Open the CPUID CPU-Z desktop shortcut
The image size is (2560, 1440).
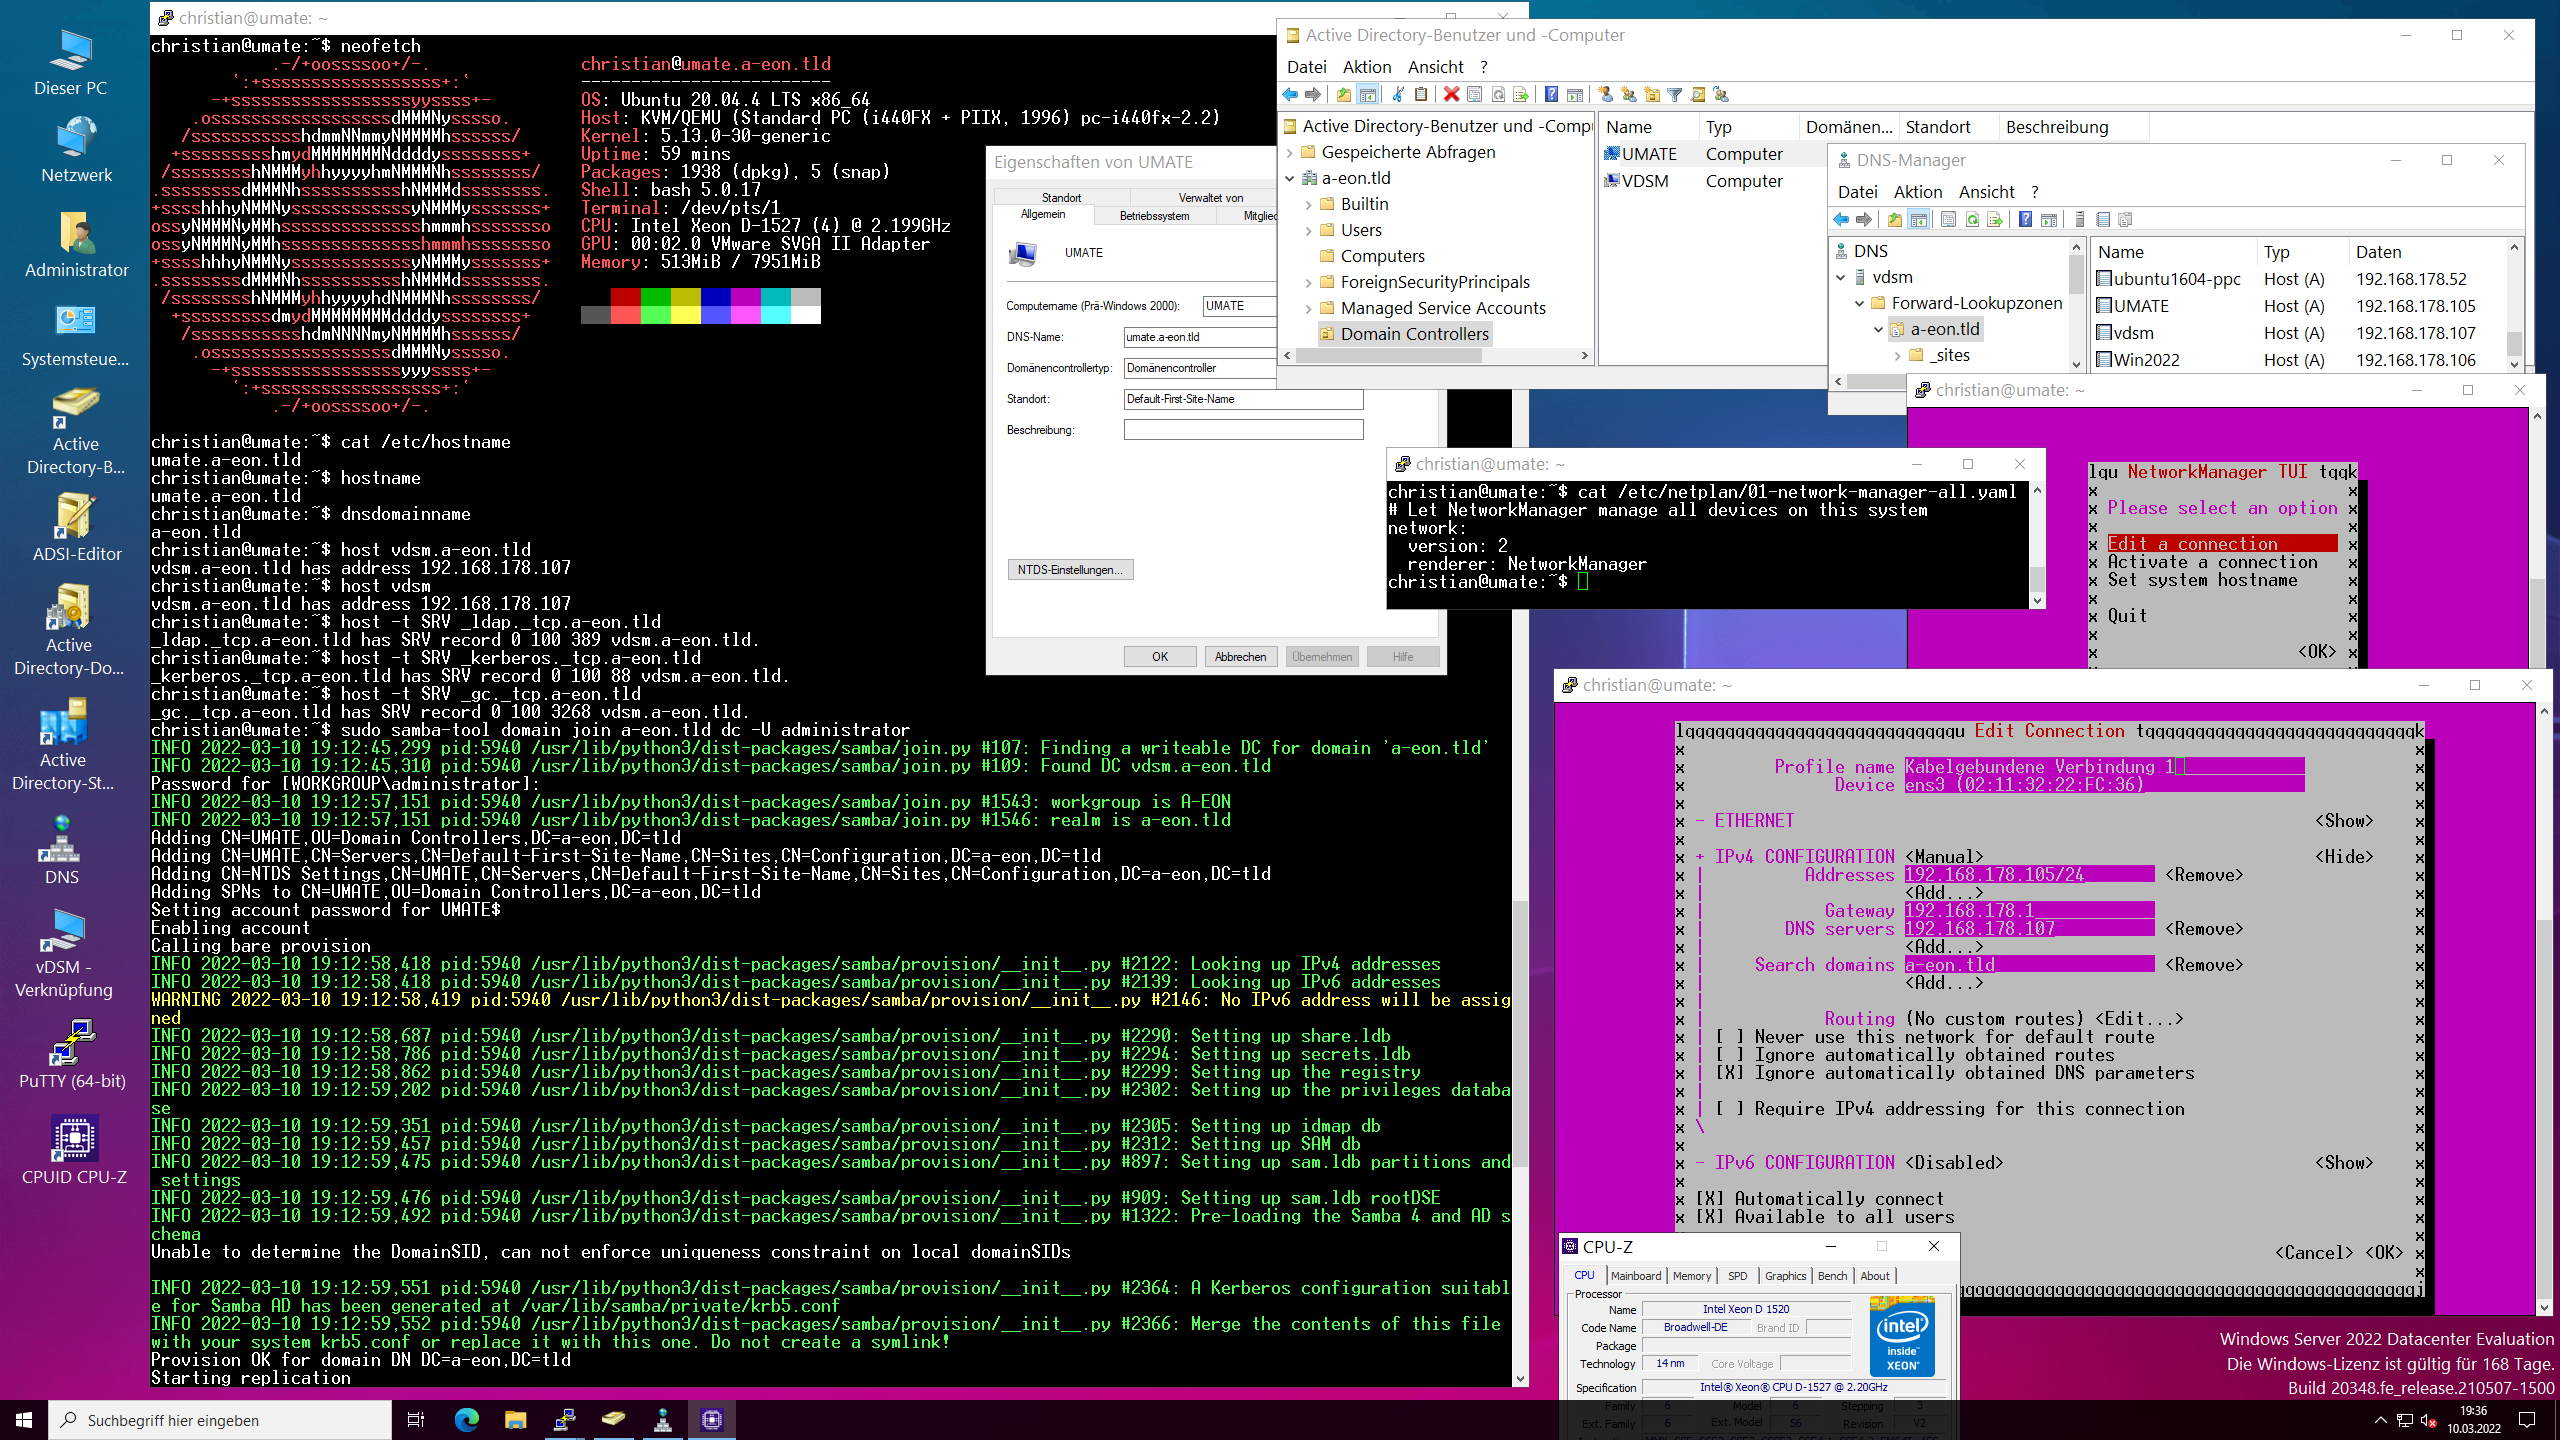(x=74, y=1151)
